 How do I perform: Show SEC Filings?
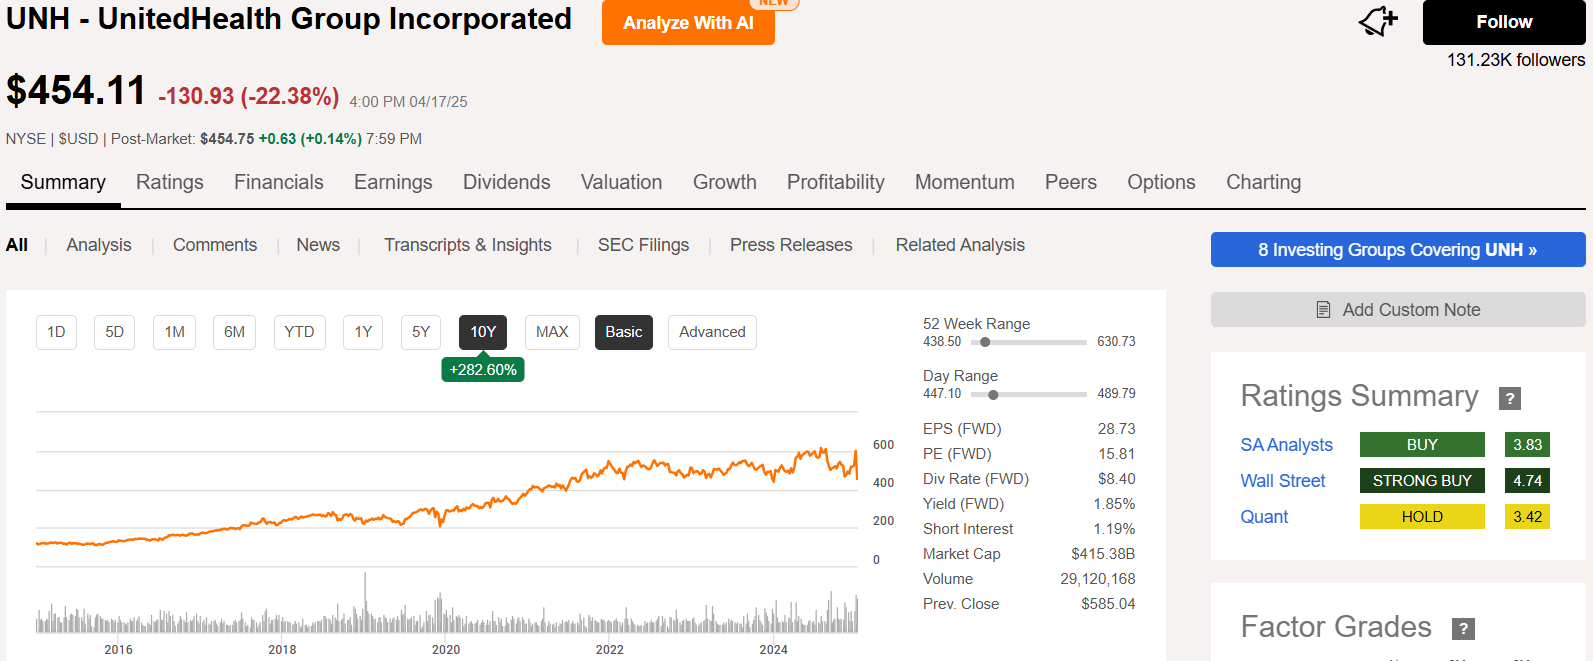point(643,245)
